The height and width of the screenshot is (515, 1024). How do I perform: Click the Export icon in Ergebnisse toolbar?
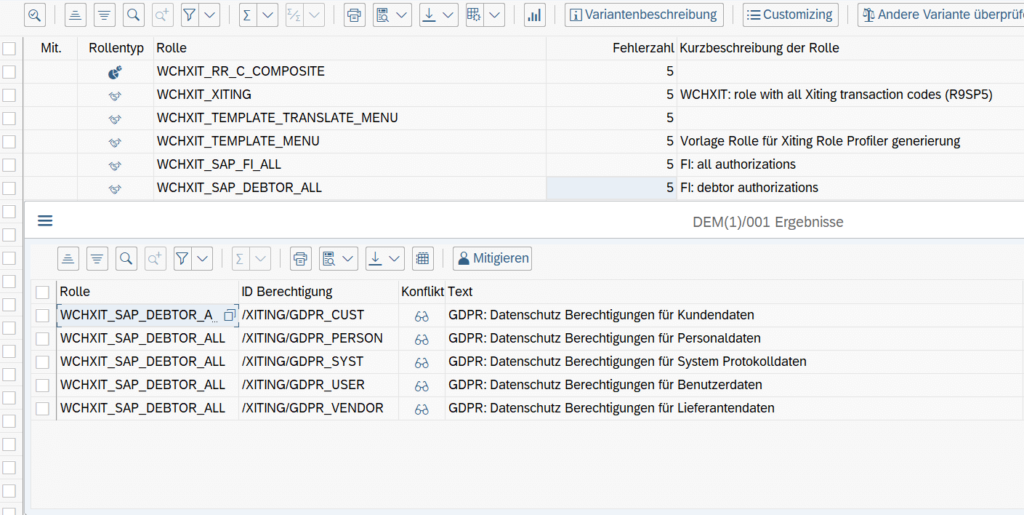374,258
